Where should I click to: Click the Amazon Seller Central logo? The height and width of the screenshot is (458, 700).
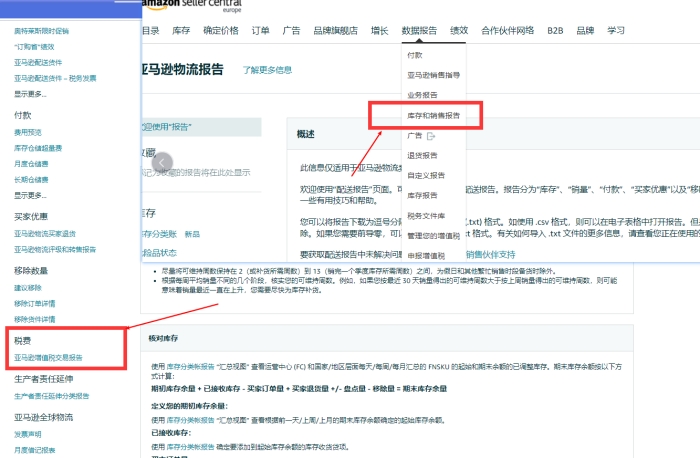point(193,5)
